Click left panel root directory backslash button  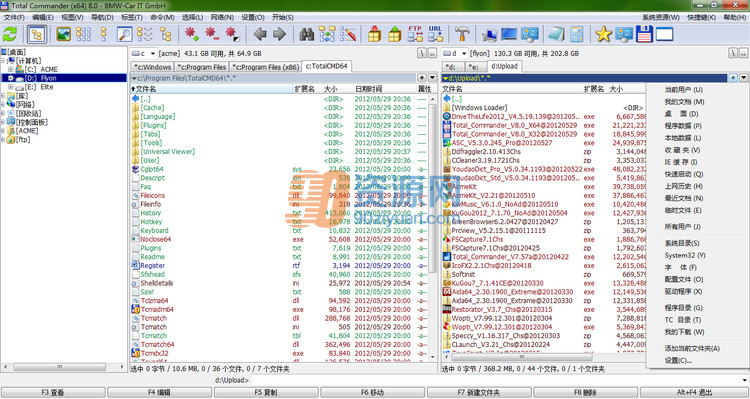(x=422, y=54)
